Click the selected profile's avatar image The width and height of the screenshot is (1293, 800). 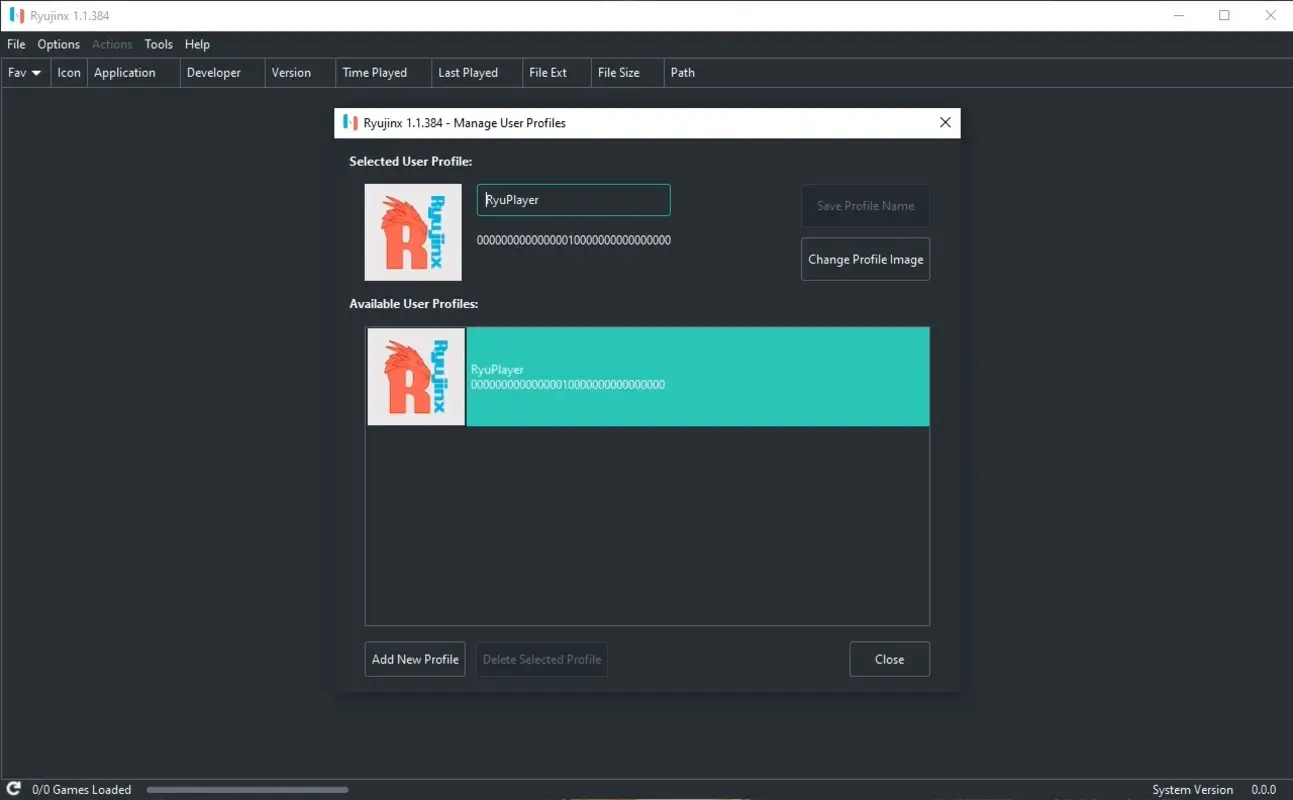[x=412, y=232]
